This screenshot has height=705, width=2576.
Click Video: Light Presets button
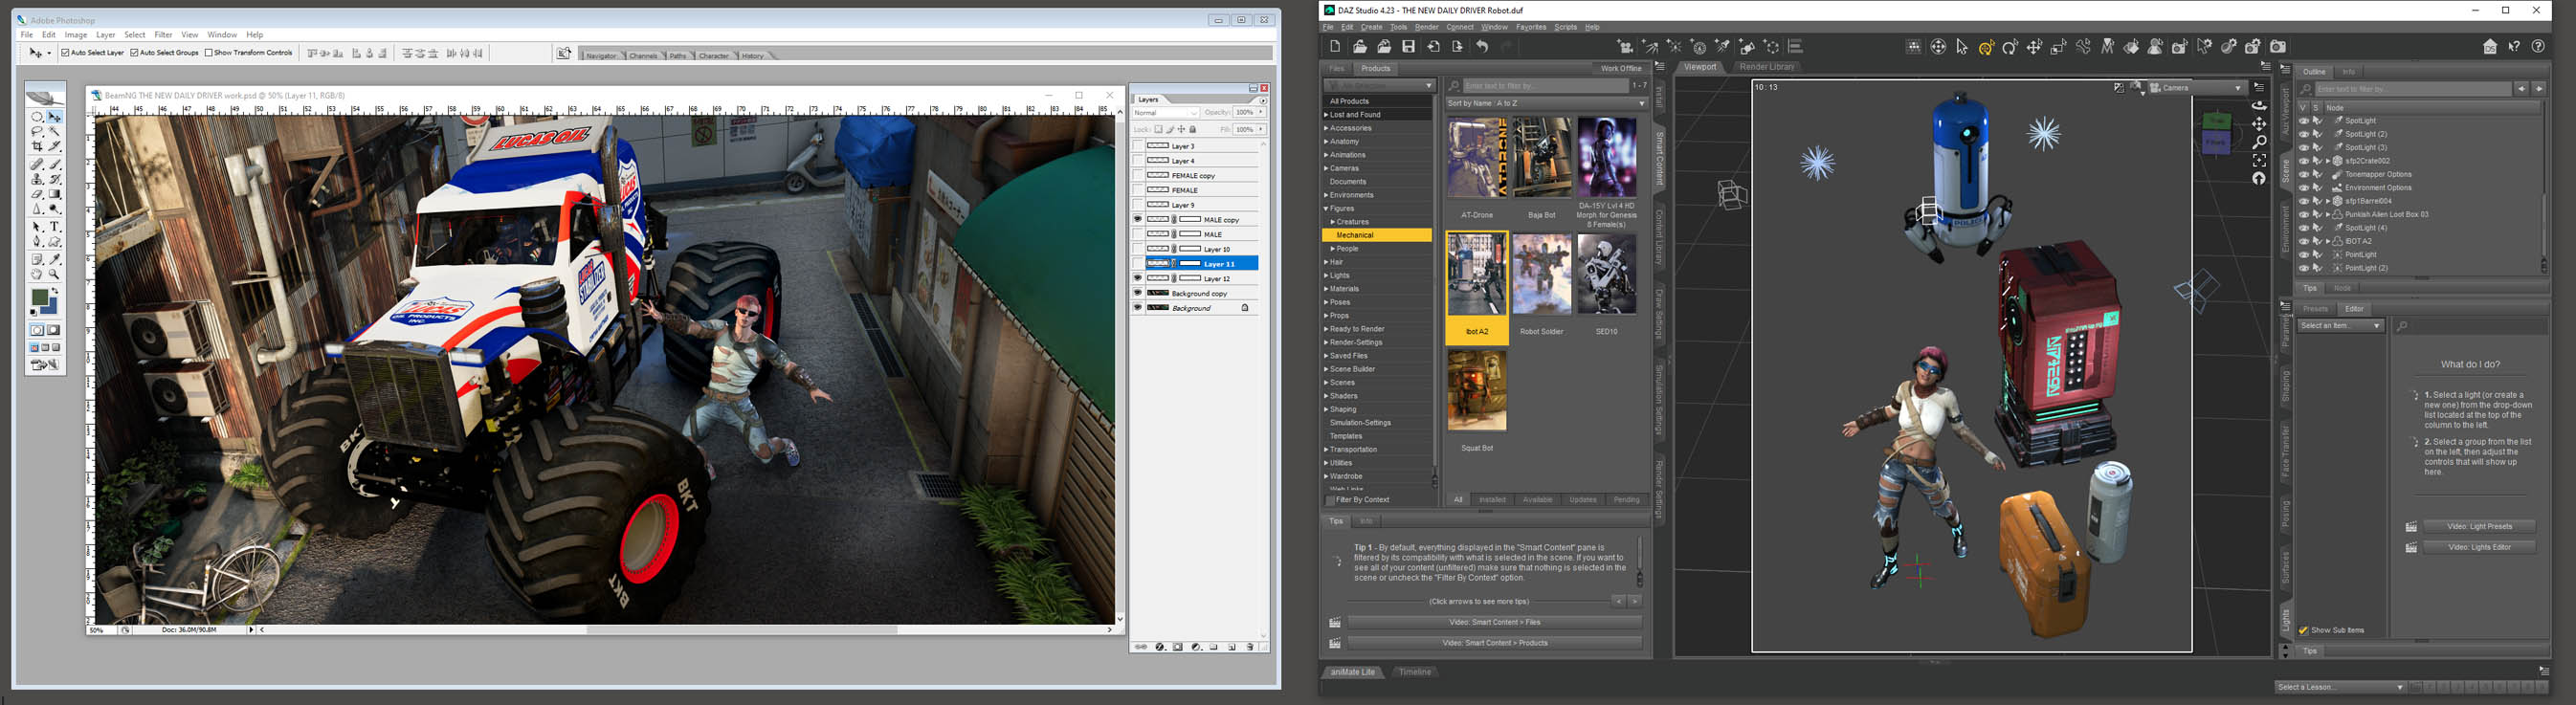coord(2479,526)
